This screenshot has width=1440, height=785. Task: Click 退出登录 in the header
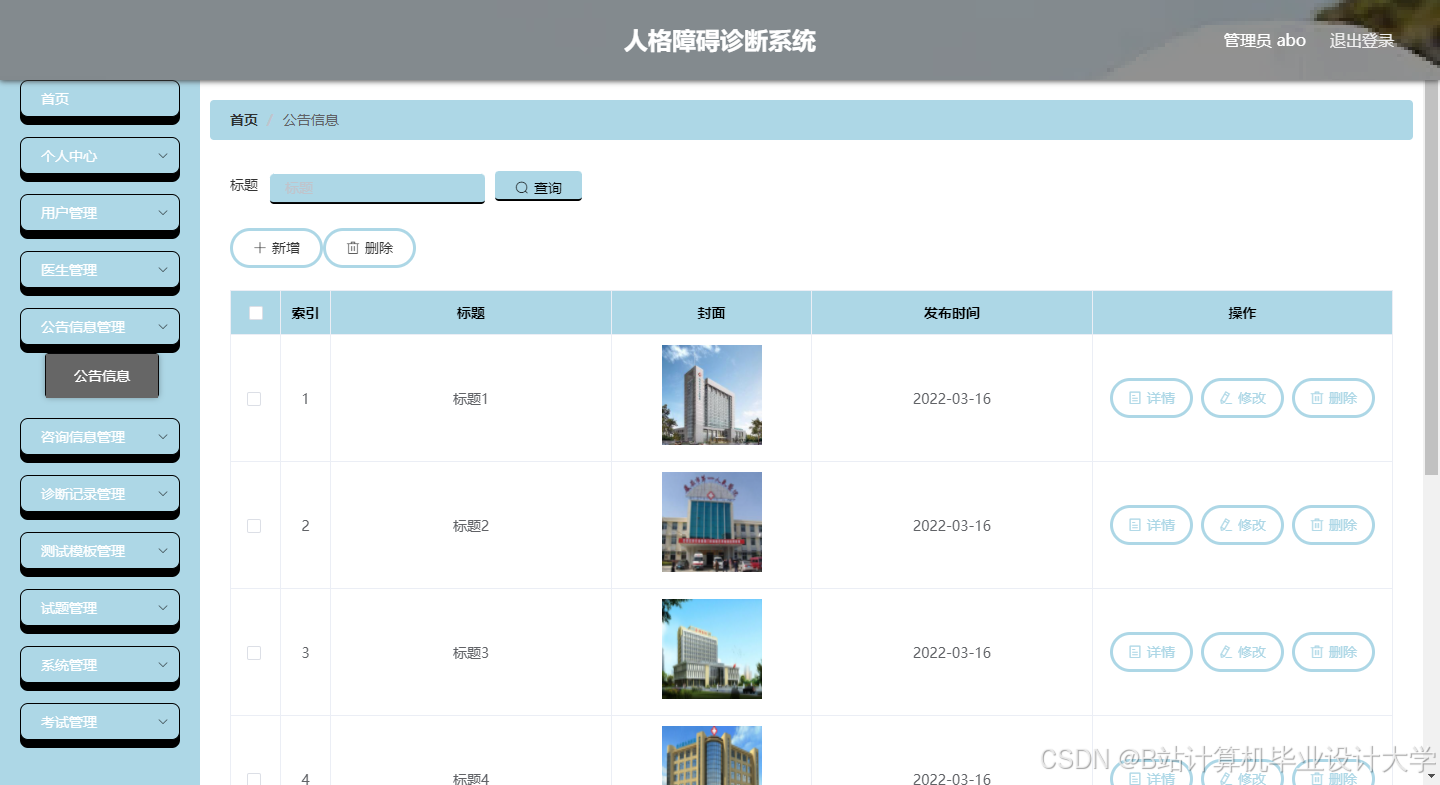click(1361, 41)
